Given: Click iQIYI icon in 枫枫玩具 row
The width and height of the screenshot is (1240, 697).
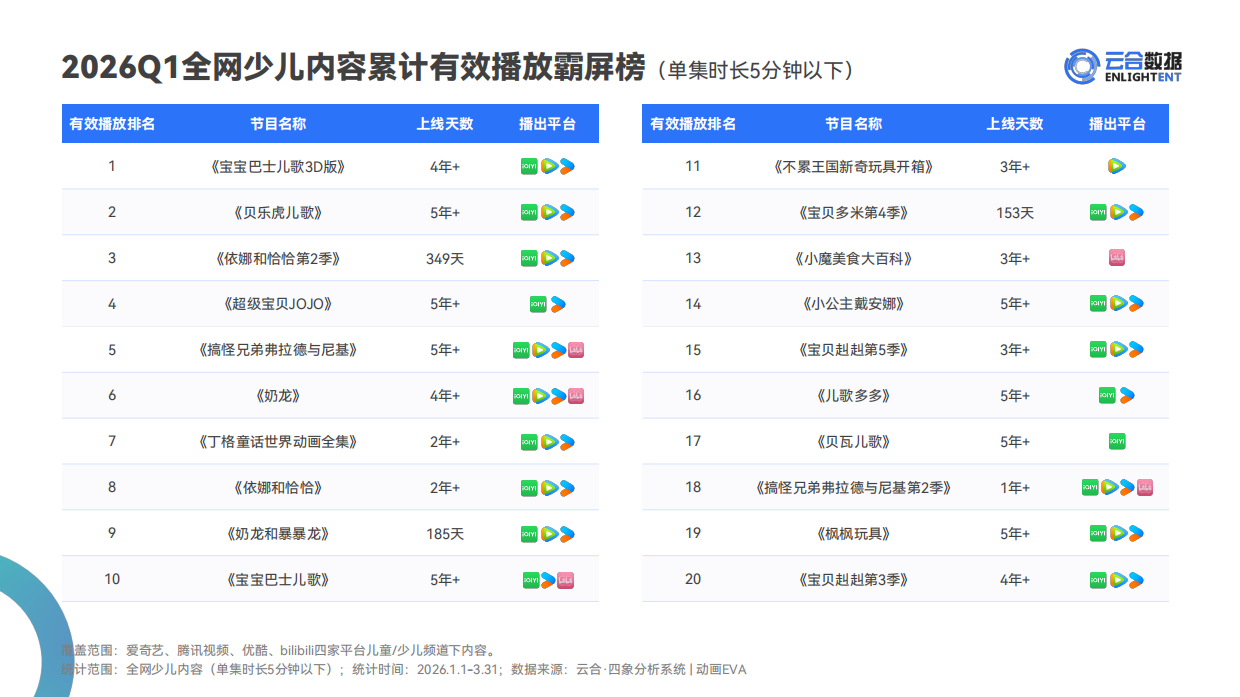Looking at the screenshot, I should point(1098,534).
